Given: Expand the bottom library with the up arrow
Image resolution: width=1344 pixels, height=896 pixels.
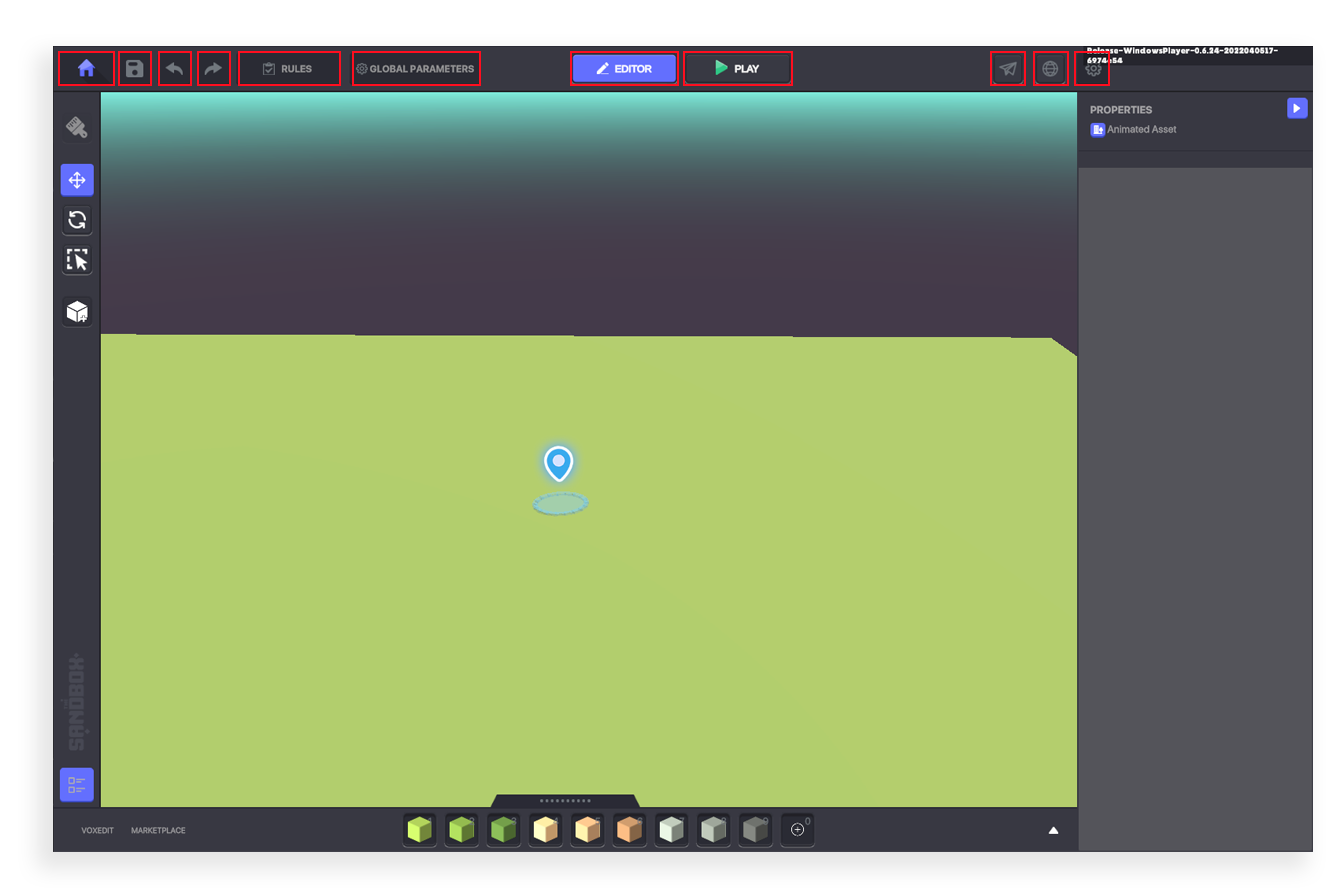Looking at the screenshot, I should point(1053,830).
